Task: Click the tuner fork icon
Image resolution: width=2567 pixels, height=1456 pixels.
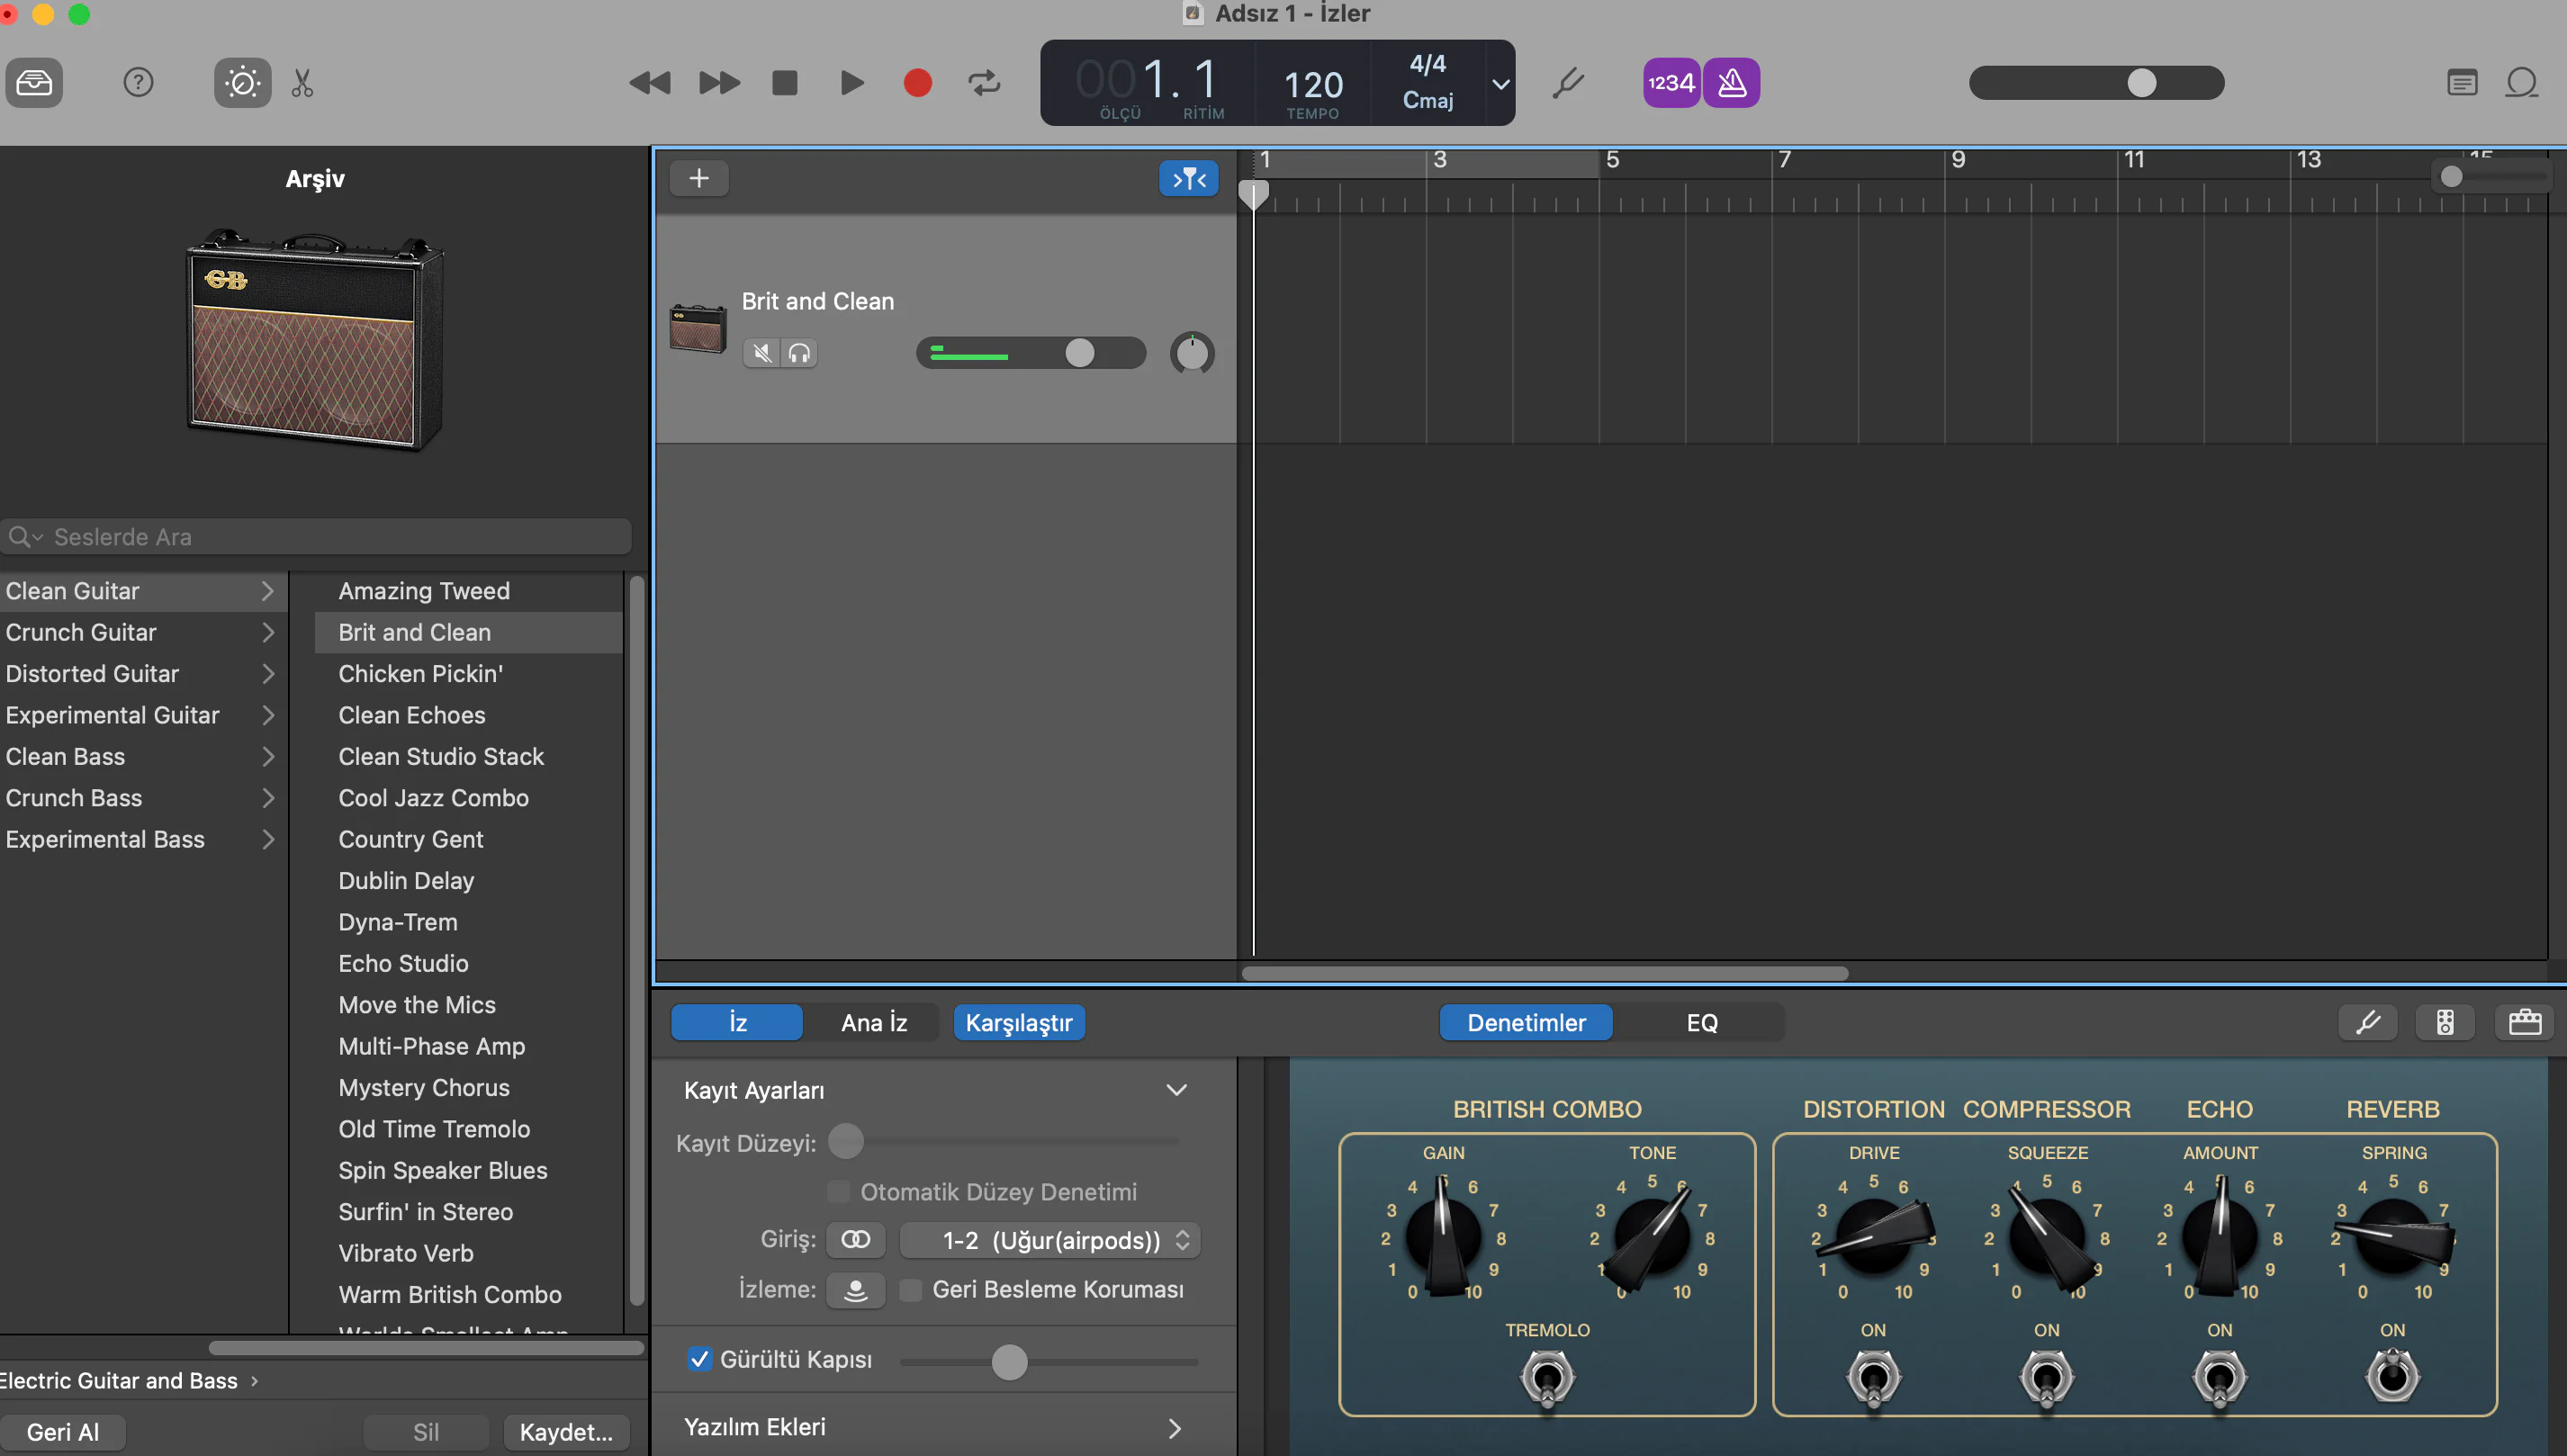Action: 1568,82
